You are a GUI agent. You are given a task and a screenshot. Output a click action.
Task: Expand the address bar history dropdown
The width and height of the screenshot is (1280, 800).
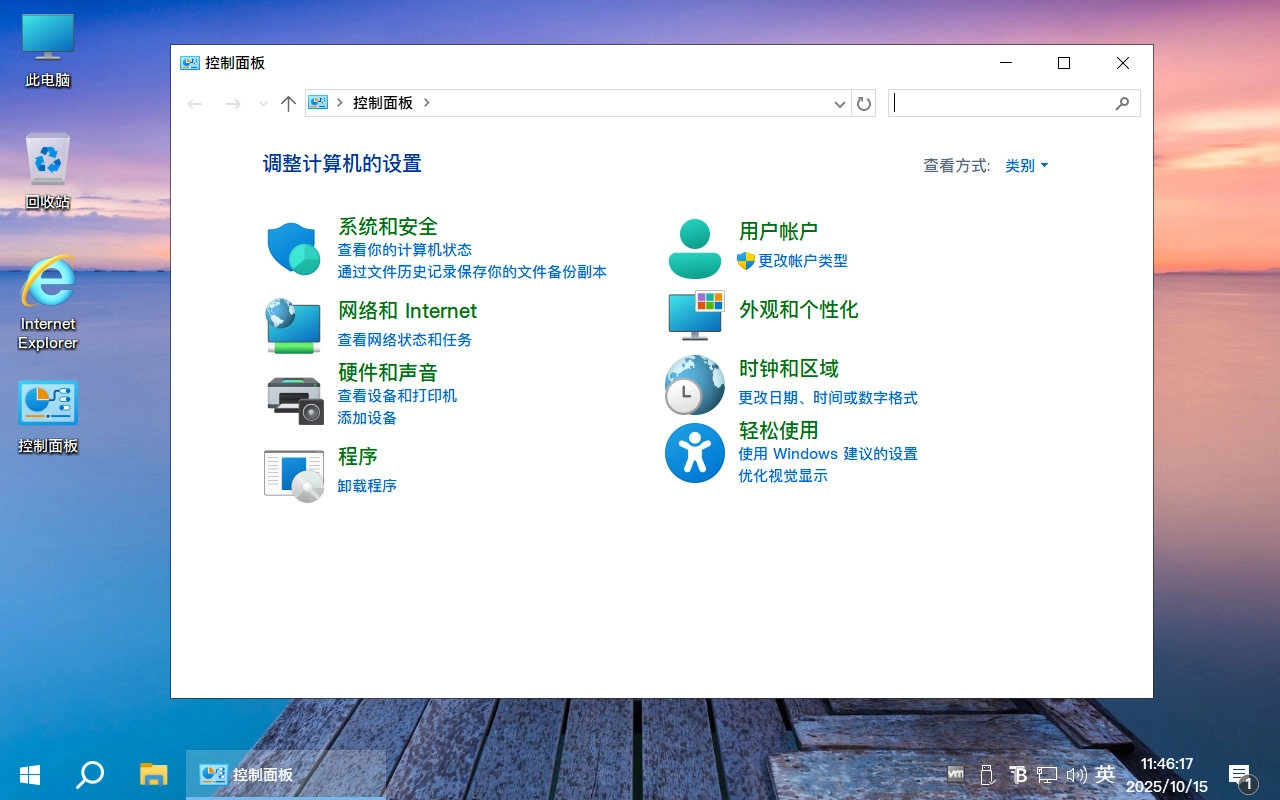point(839,103)
